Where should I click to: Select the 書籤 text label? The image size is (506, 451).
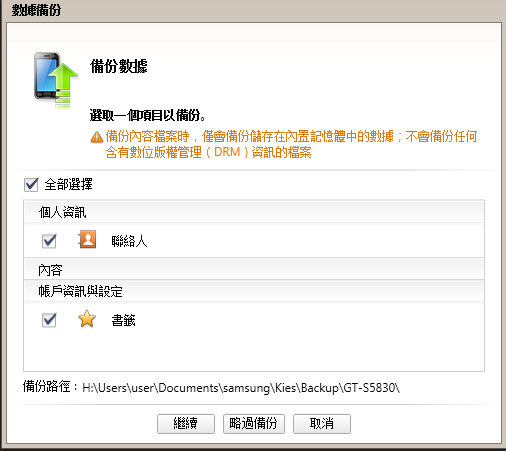[x=123, y=320]
